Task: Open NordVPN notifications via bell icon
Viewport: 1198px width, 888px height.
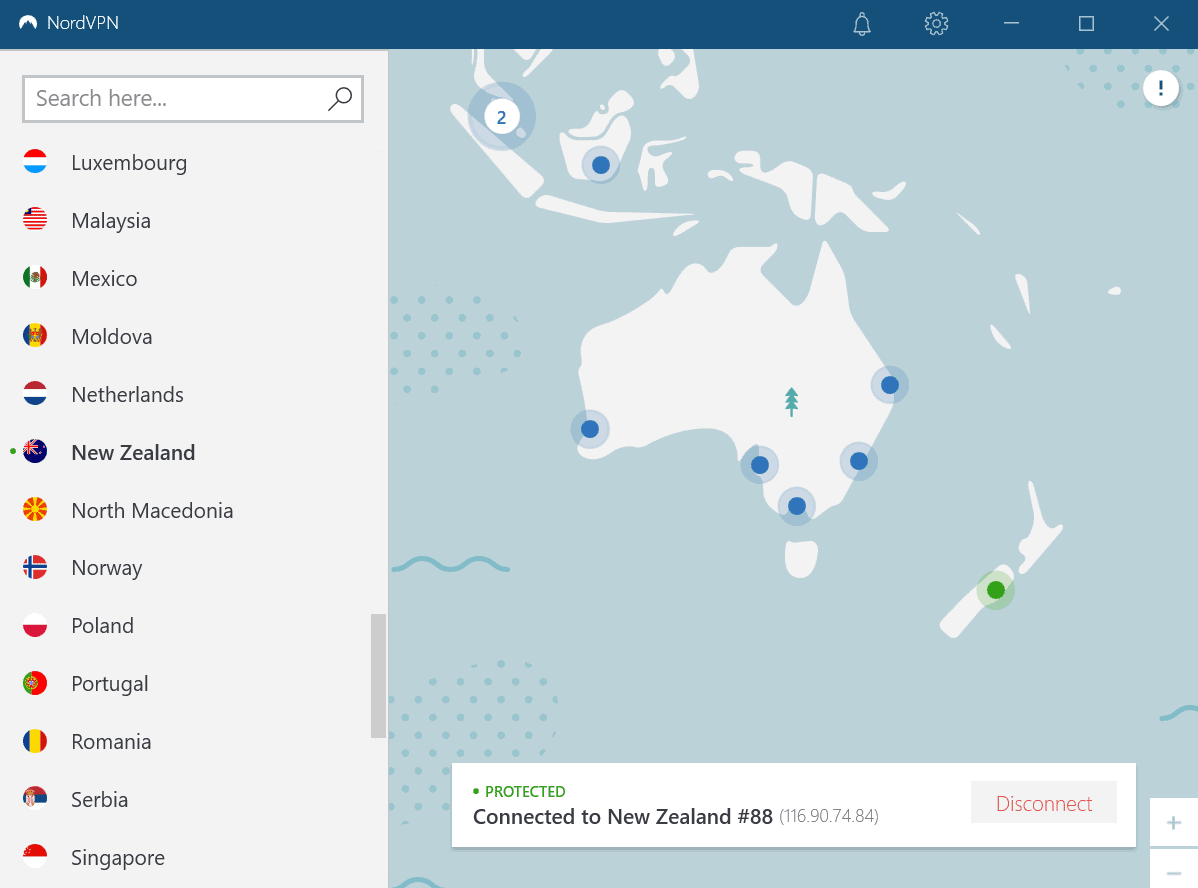Action: [x=861, y=23]
